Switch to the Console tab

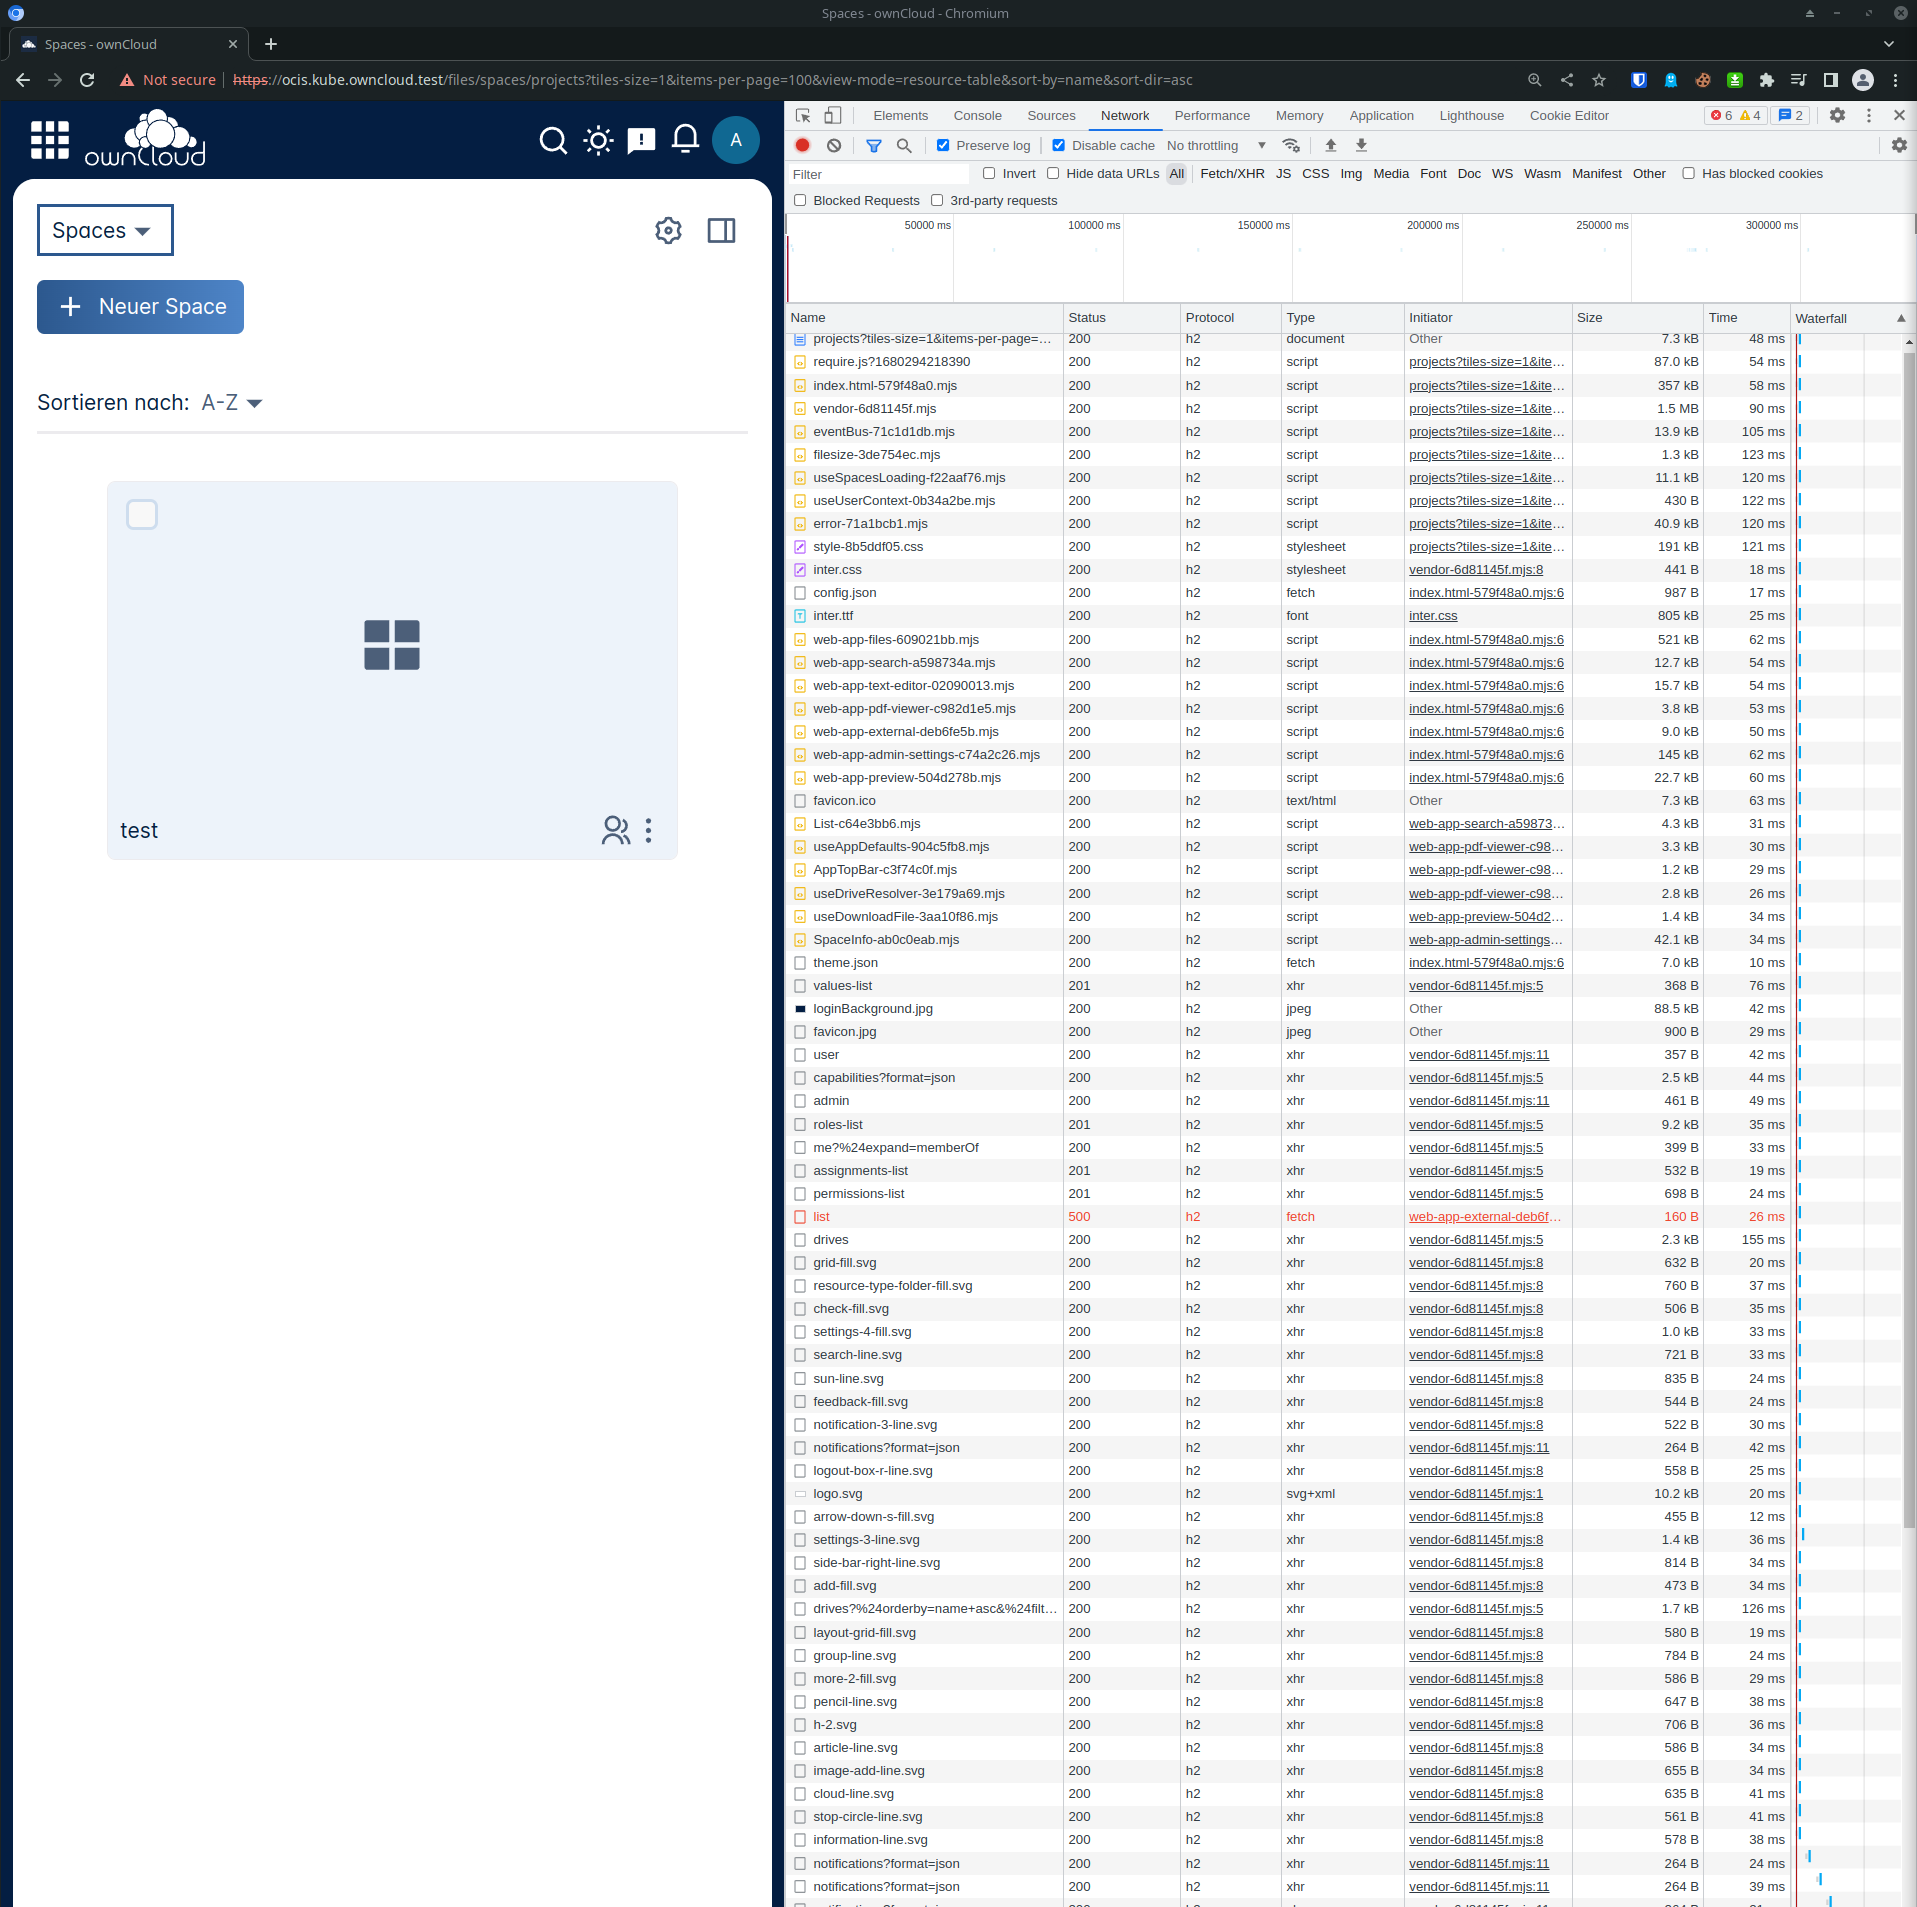click(x=976, y=115)
